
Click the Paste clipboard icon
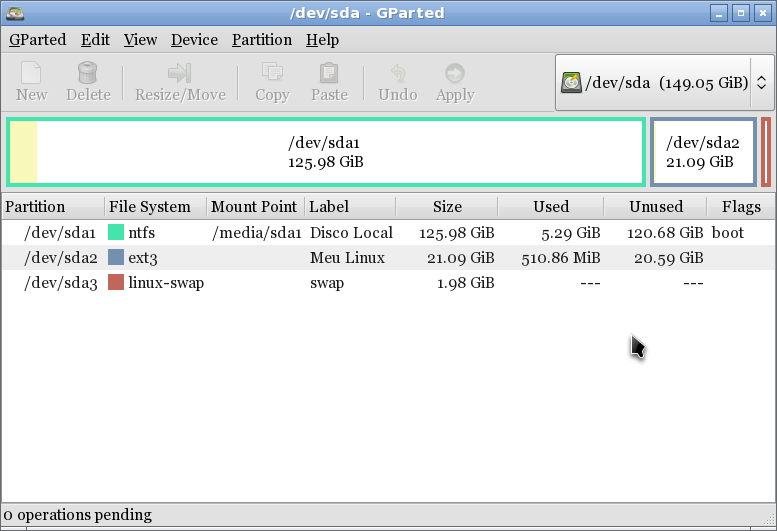(x=329, y=73)
